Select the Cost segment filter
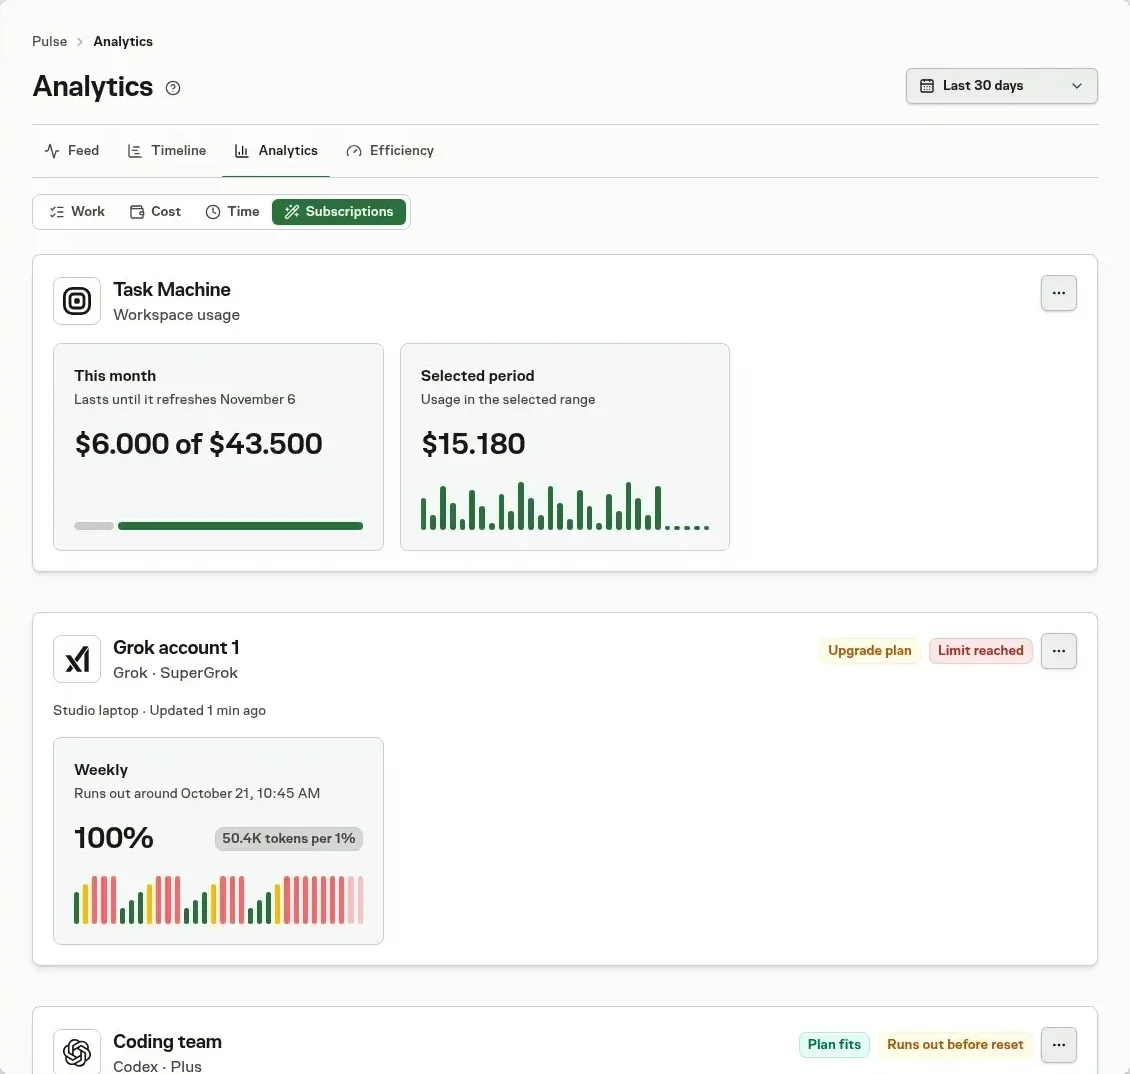Viewport: 1130px width, 1074px height. pyautogui.click(x=155, y=212)
